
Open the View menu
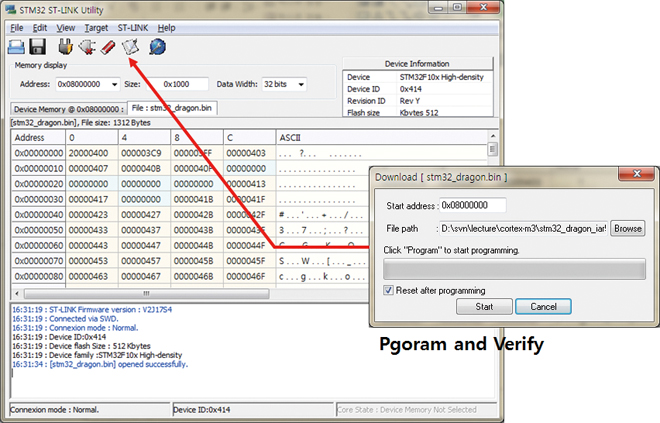click(x=66, y=28)
